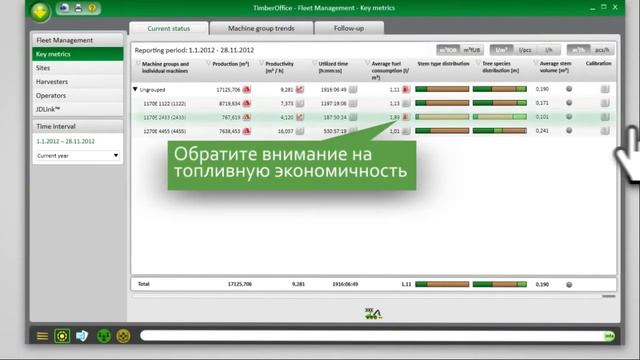
Task: Open calibration icon for 1170E 1122 row
Action: click(x=605, y=103)
